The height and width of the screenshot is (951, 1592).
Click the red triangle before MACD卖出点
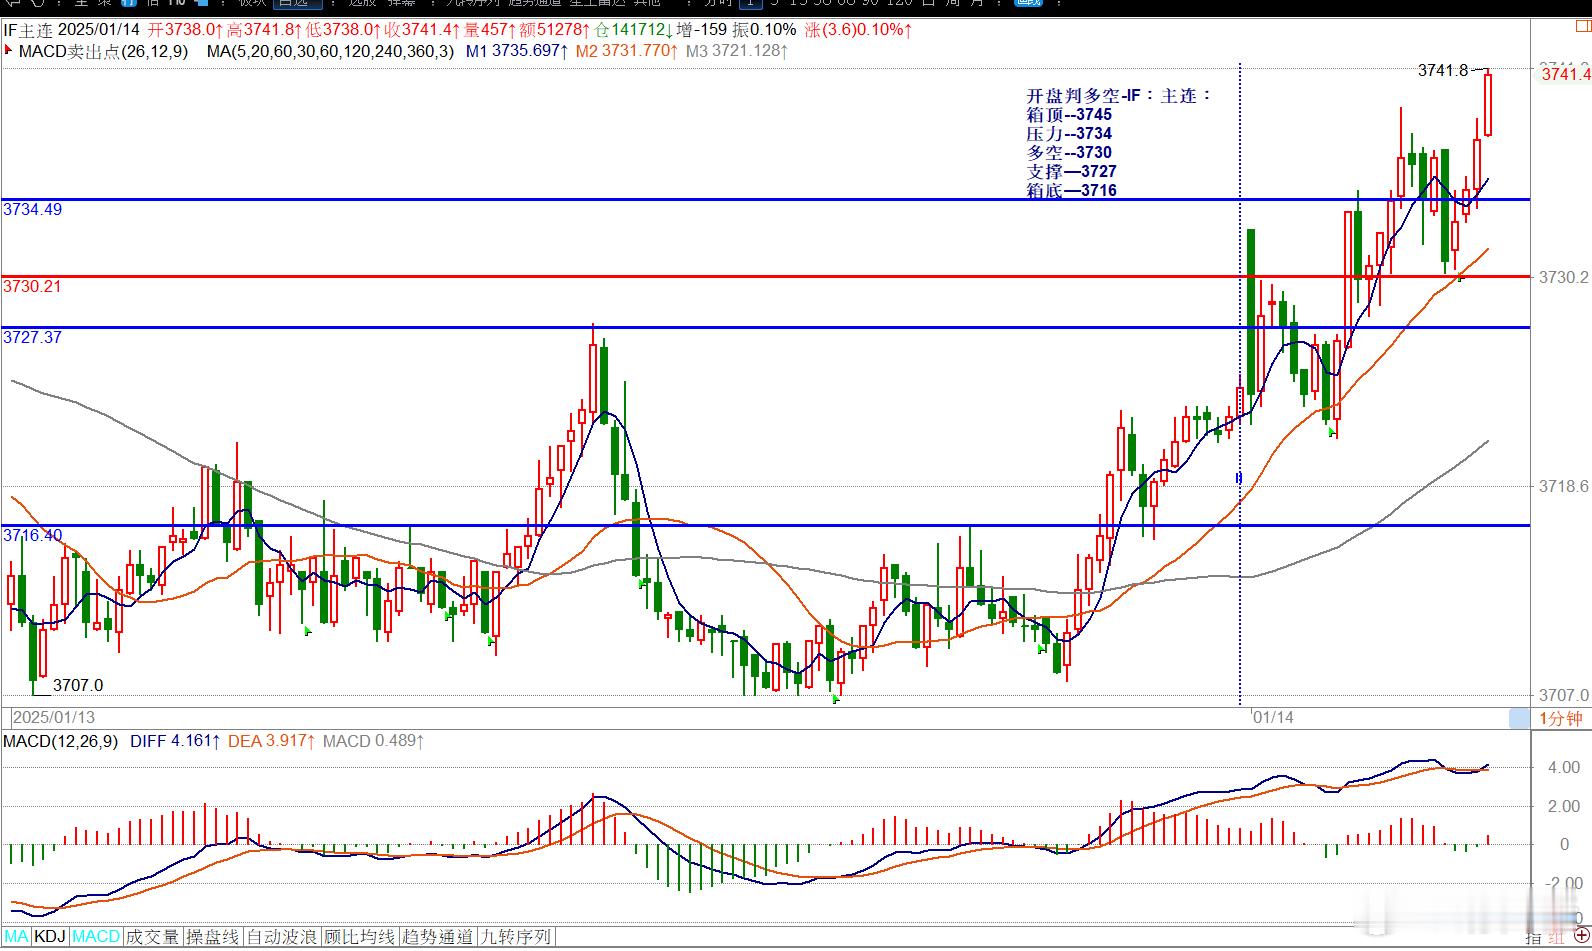click(9, 50)
